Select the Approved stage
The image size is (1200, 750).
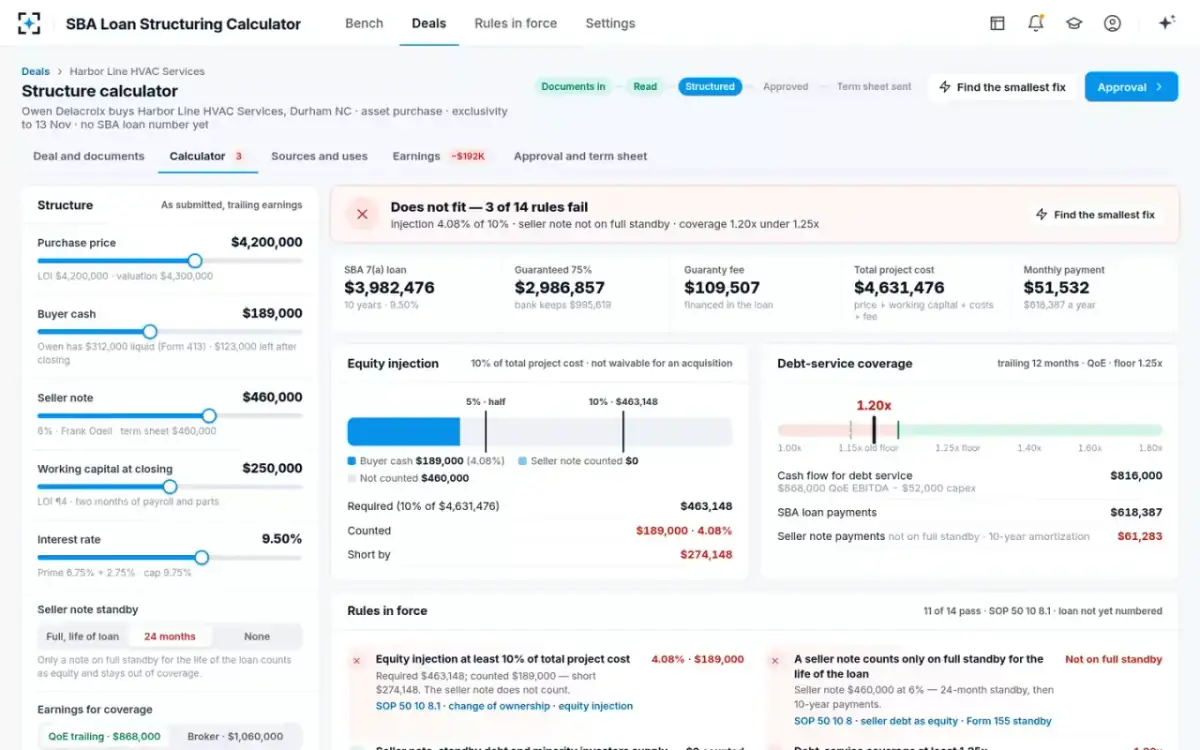click(x=785, y=86)
